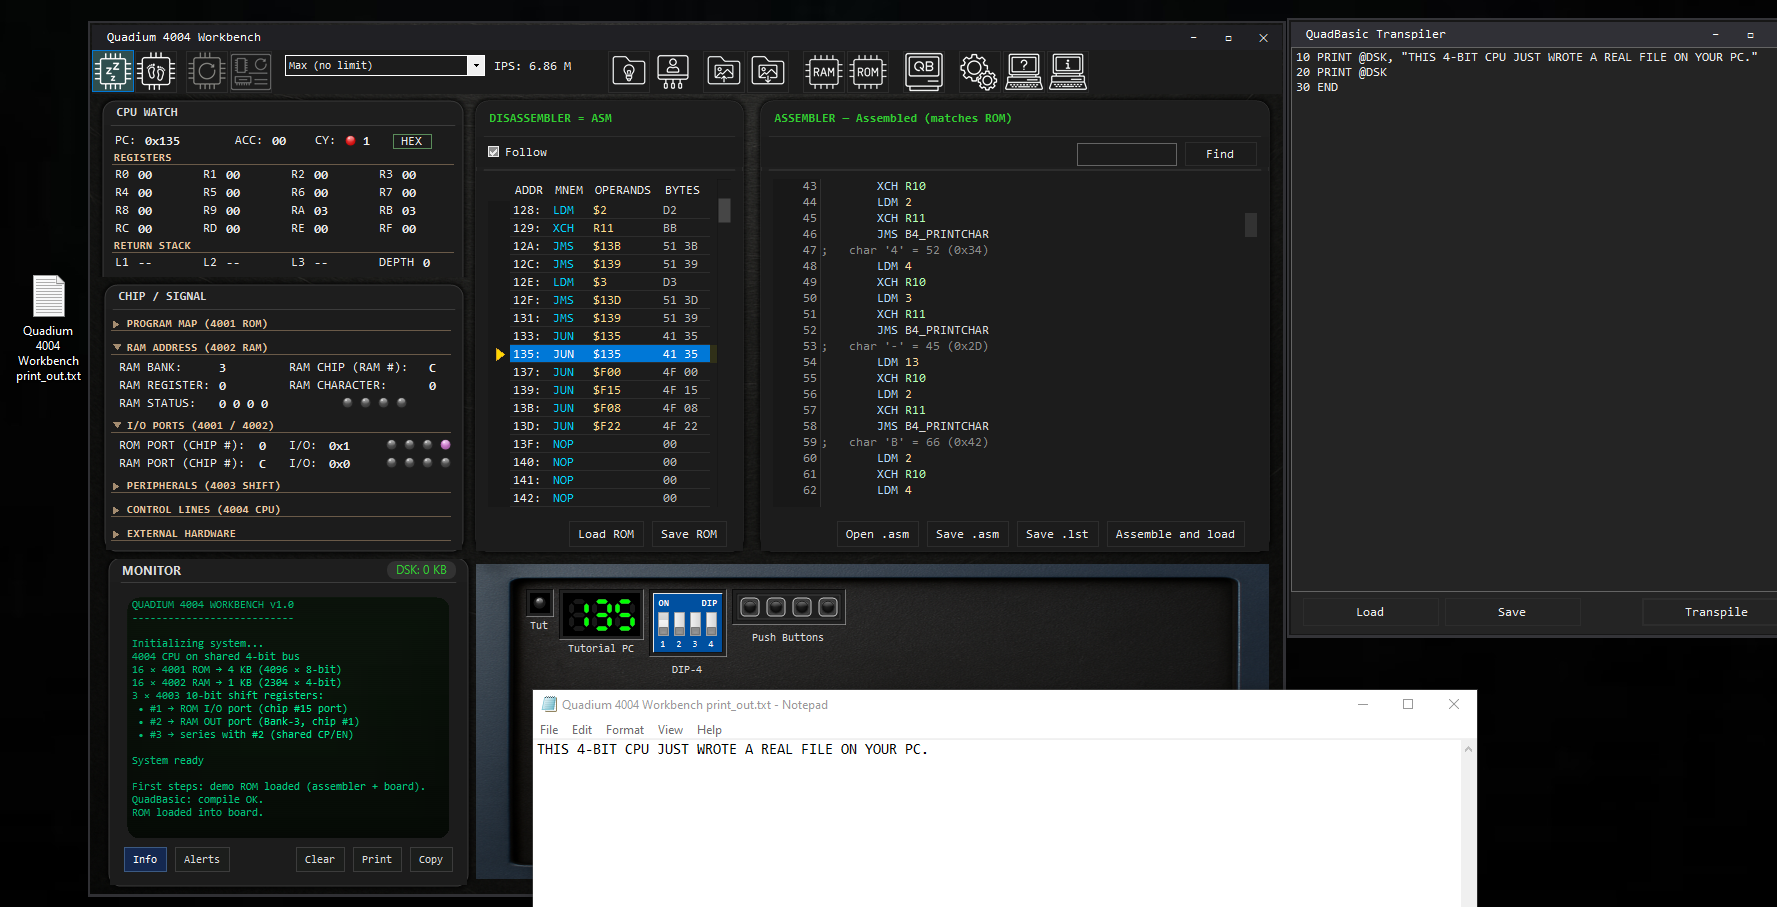The image size is (1777, 907).
Task: Flip DIP switch number 1
Action: coord(663,623)
